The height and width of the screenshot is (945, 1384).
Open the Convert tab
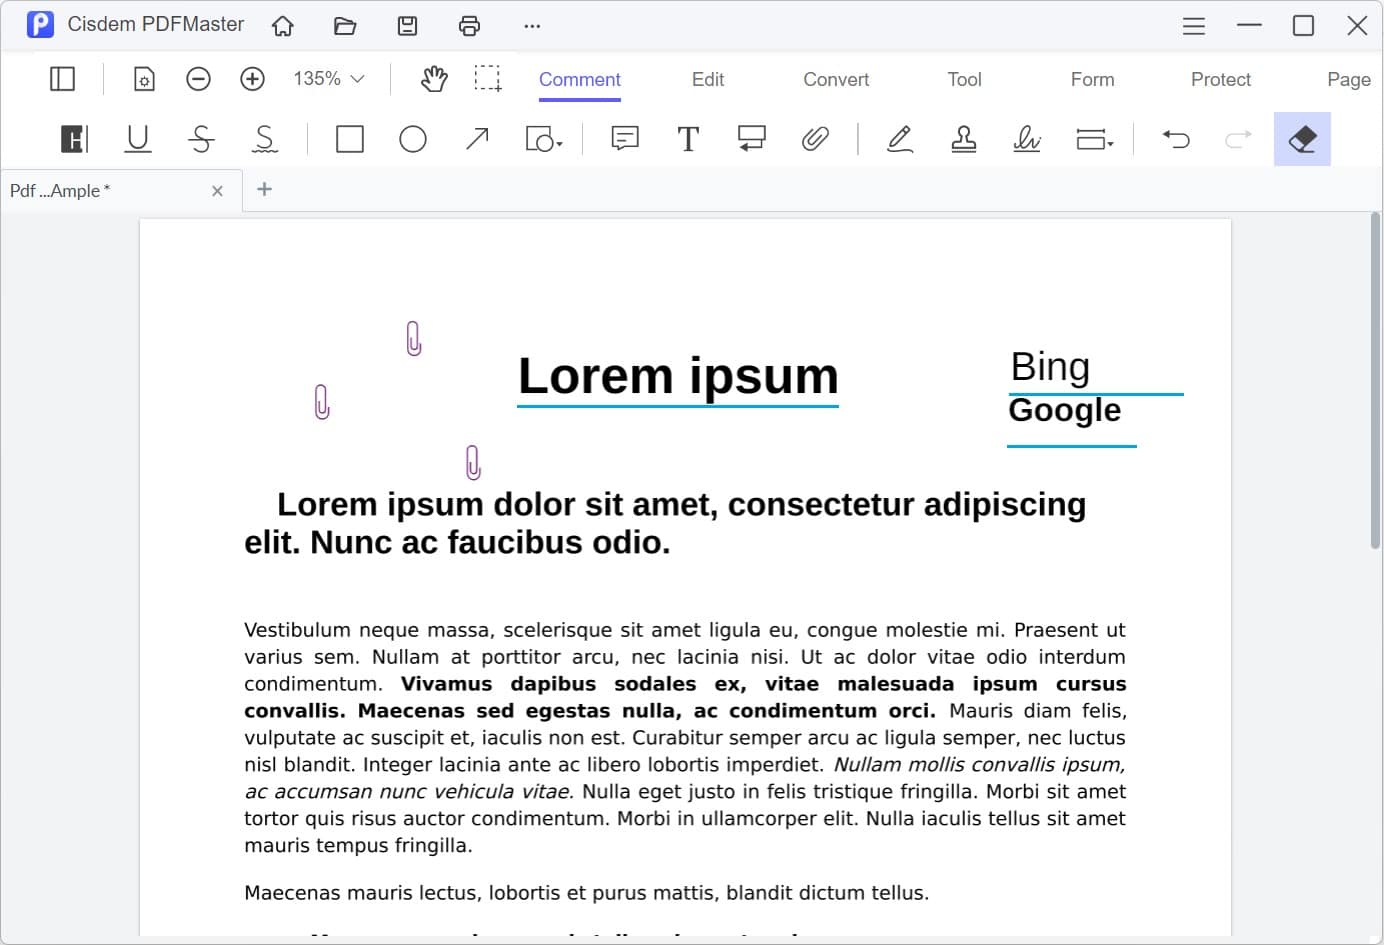click(836, 80)
